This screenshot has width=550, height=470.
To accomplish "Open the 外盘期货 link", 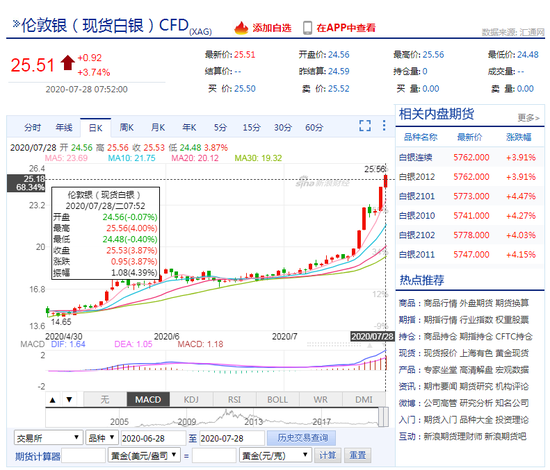I will coord(476,303).
